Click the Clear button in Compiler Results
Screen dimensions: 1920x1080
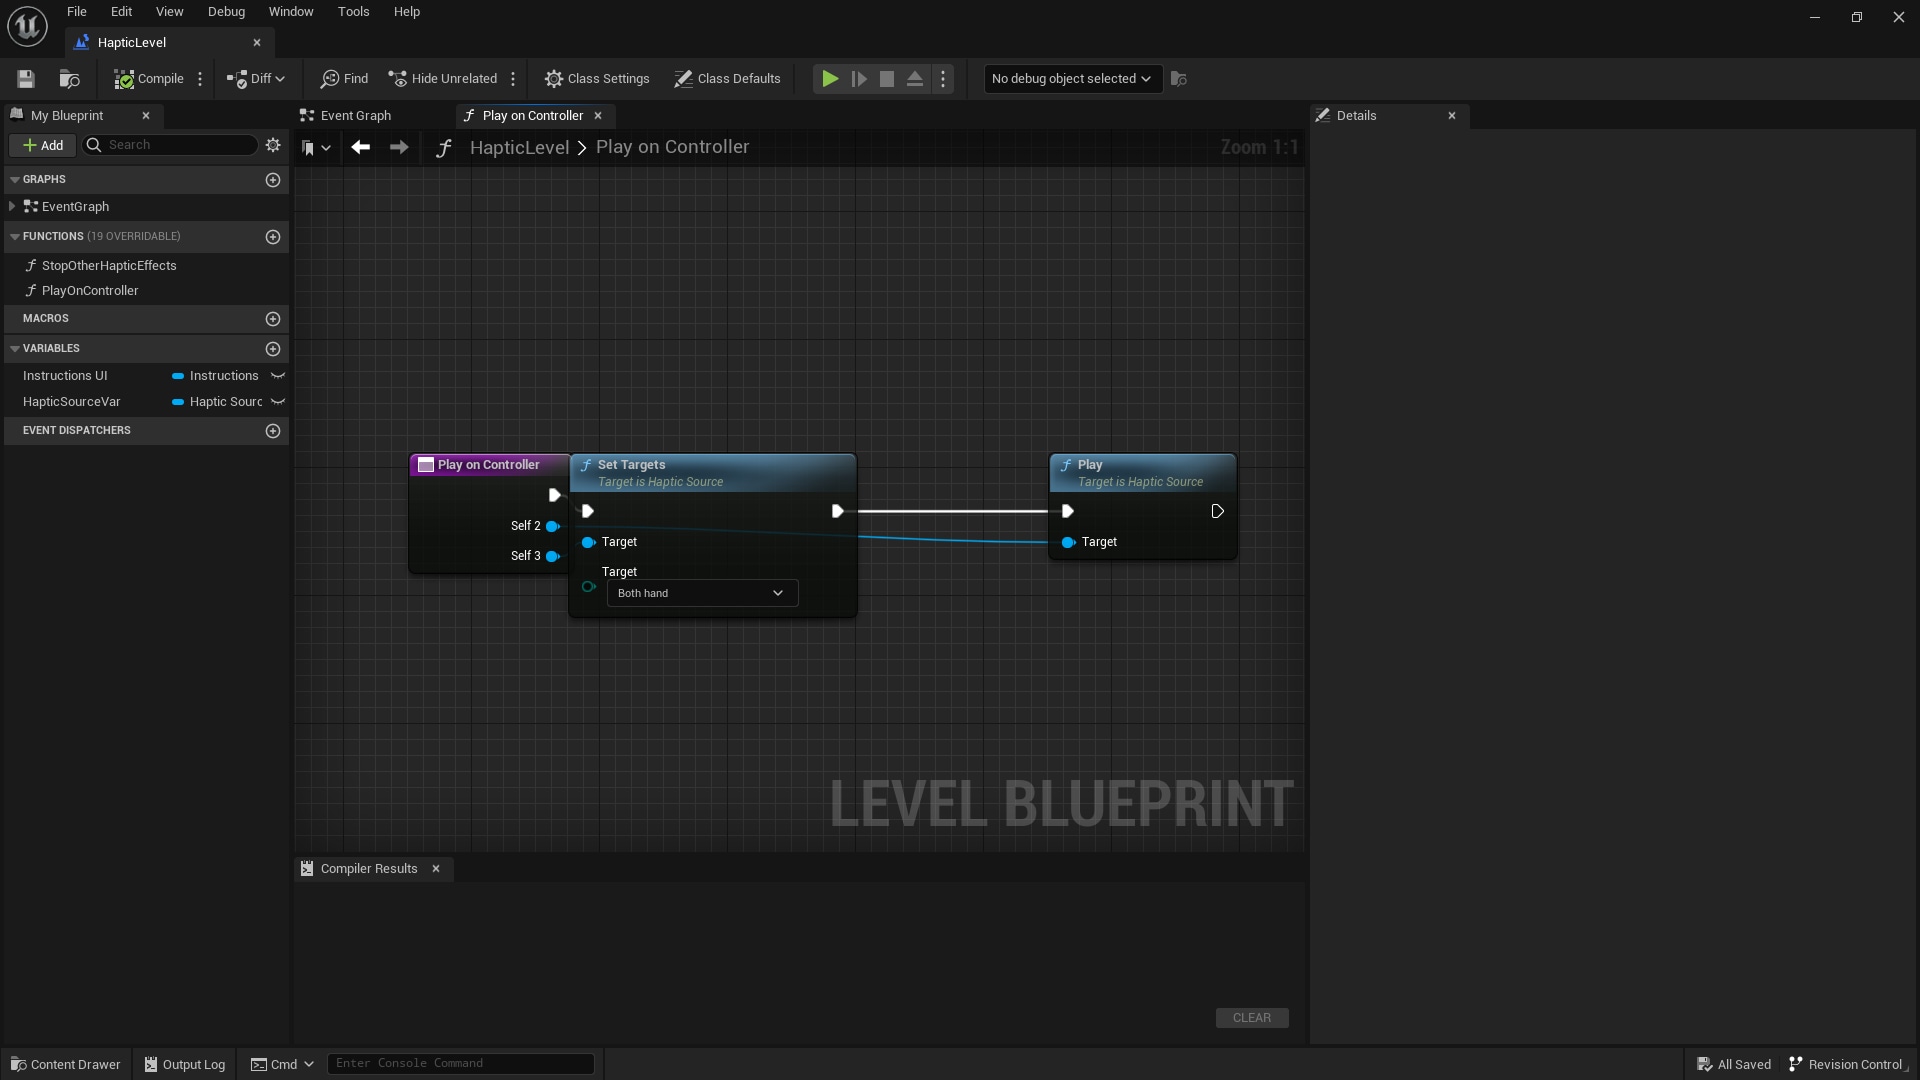[1252, 1017]
